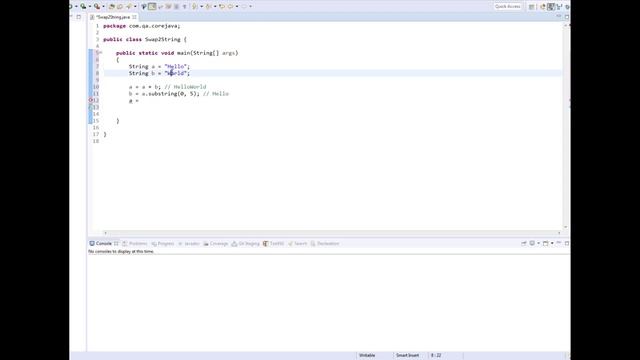Screen dimensions: 640x360
Task: Click the Run Last Tool button with red toolbox
Action: pos(97,6)
